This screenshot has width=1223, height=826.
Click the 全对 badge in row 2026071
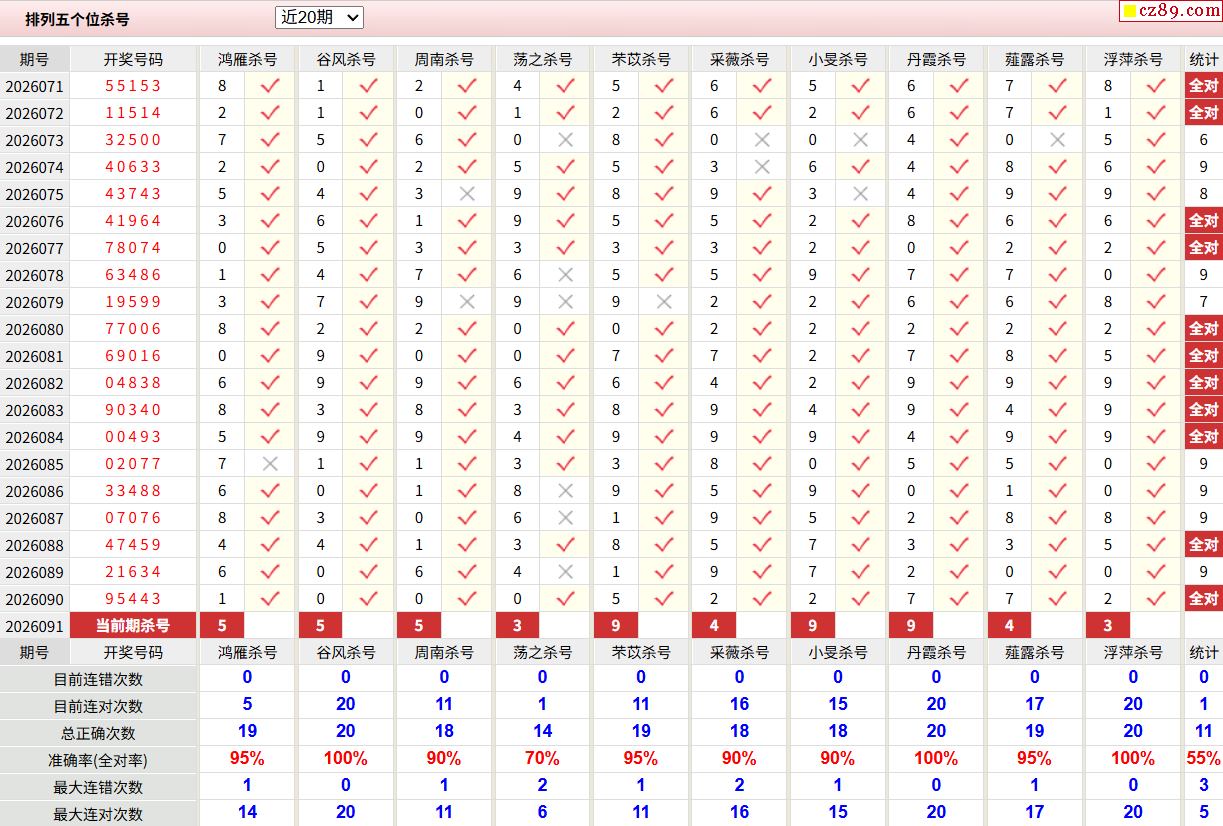(1203, 86)
